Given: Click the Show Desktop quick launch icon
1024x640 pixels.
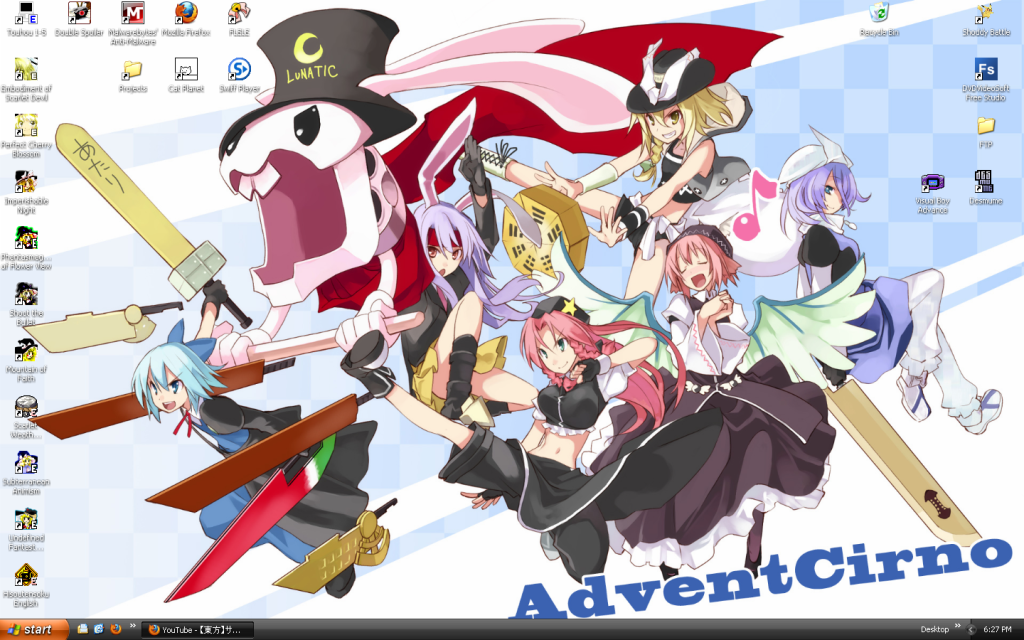Looking at the screenshot, I should (82, 629).
